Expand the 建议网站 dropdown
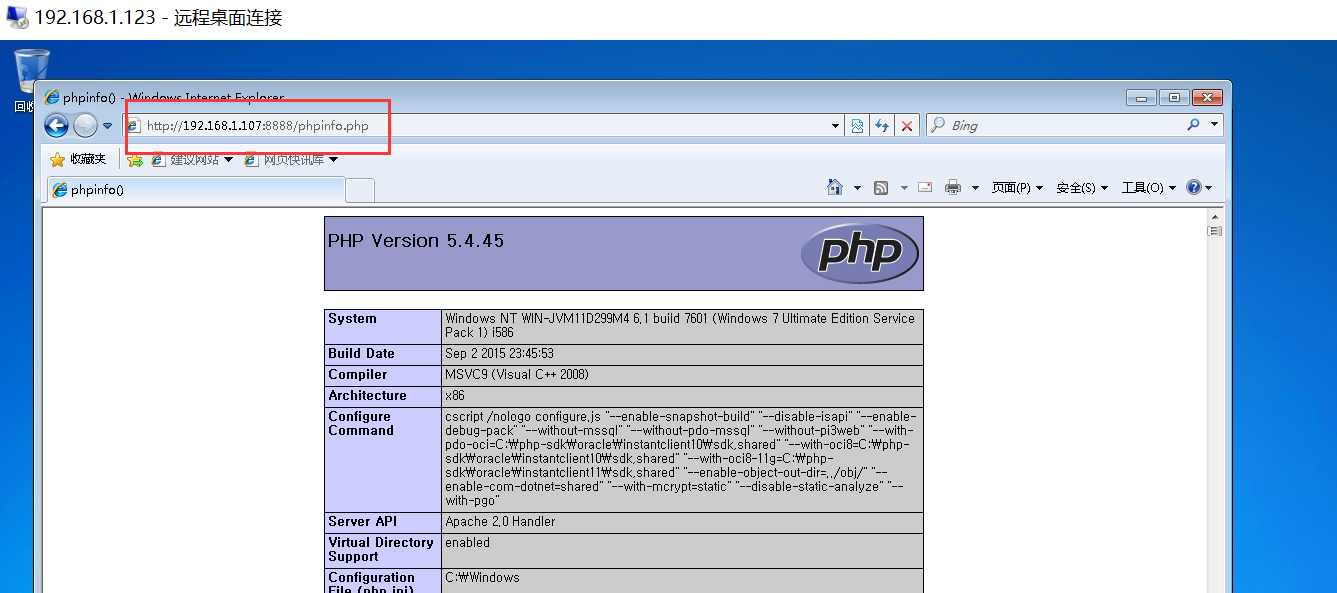 point(229,159)
